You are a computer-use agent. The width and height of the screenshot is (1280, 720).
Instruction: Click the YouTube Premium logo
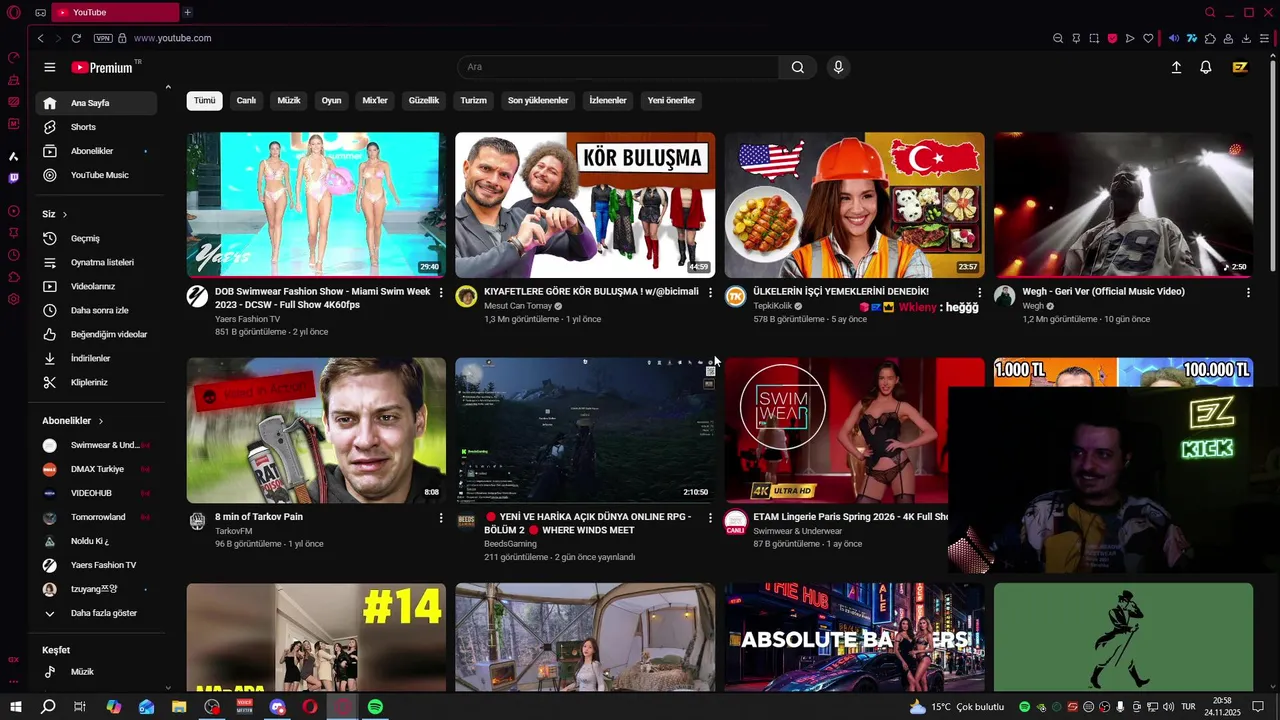coord(102,67)
